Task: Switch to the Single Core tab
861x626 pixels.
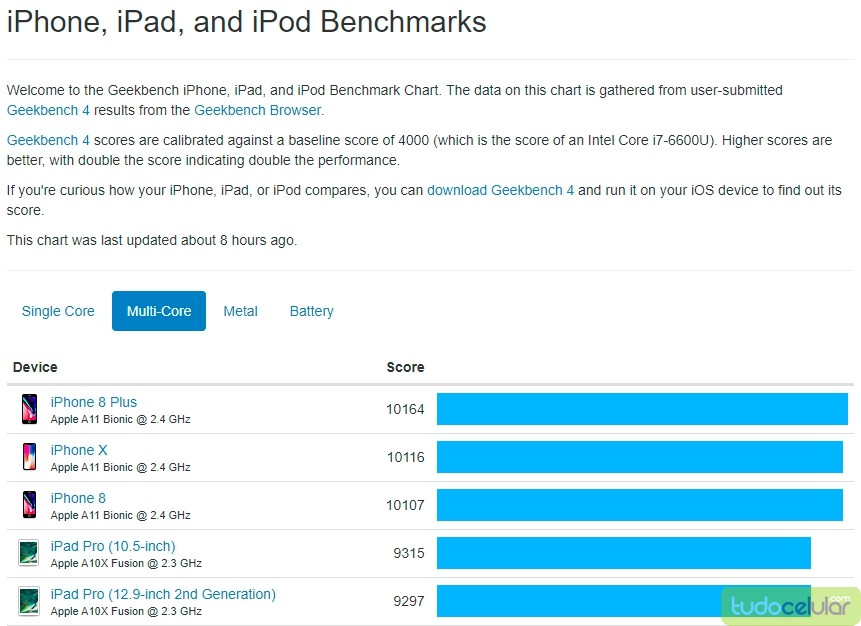Action: click(58, 311)
